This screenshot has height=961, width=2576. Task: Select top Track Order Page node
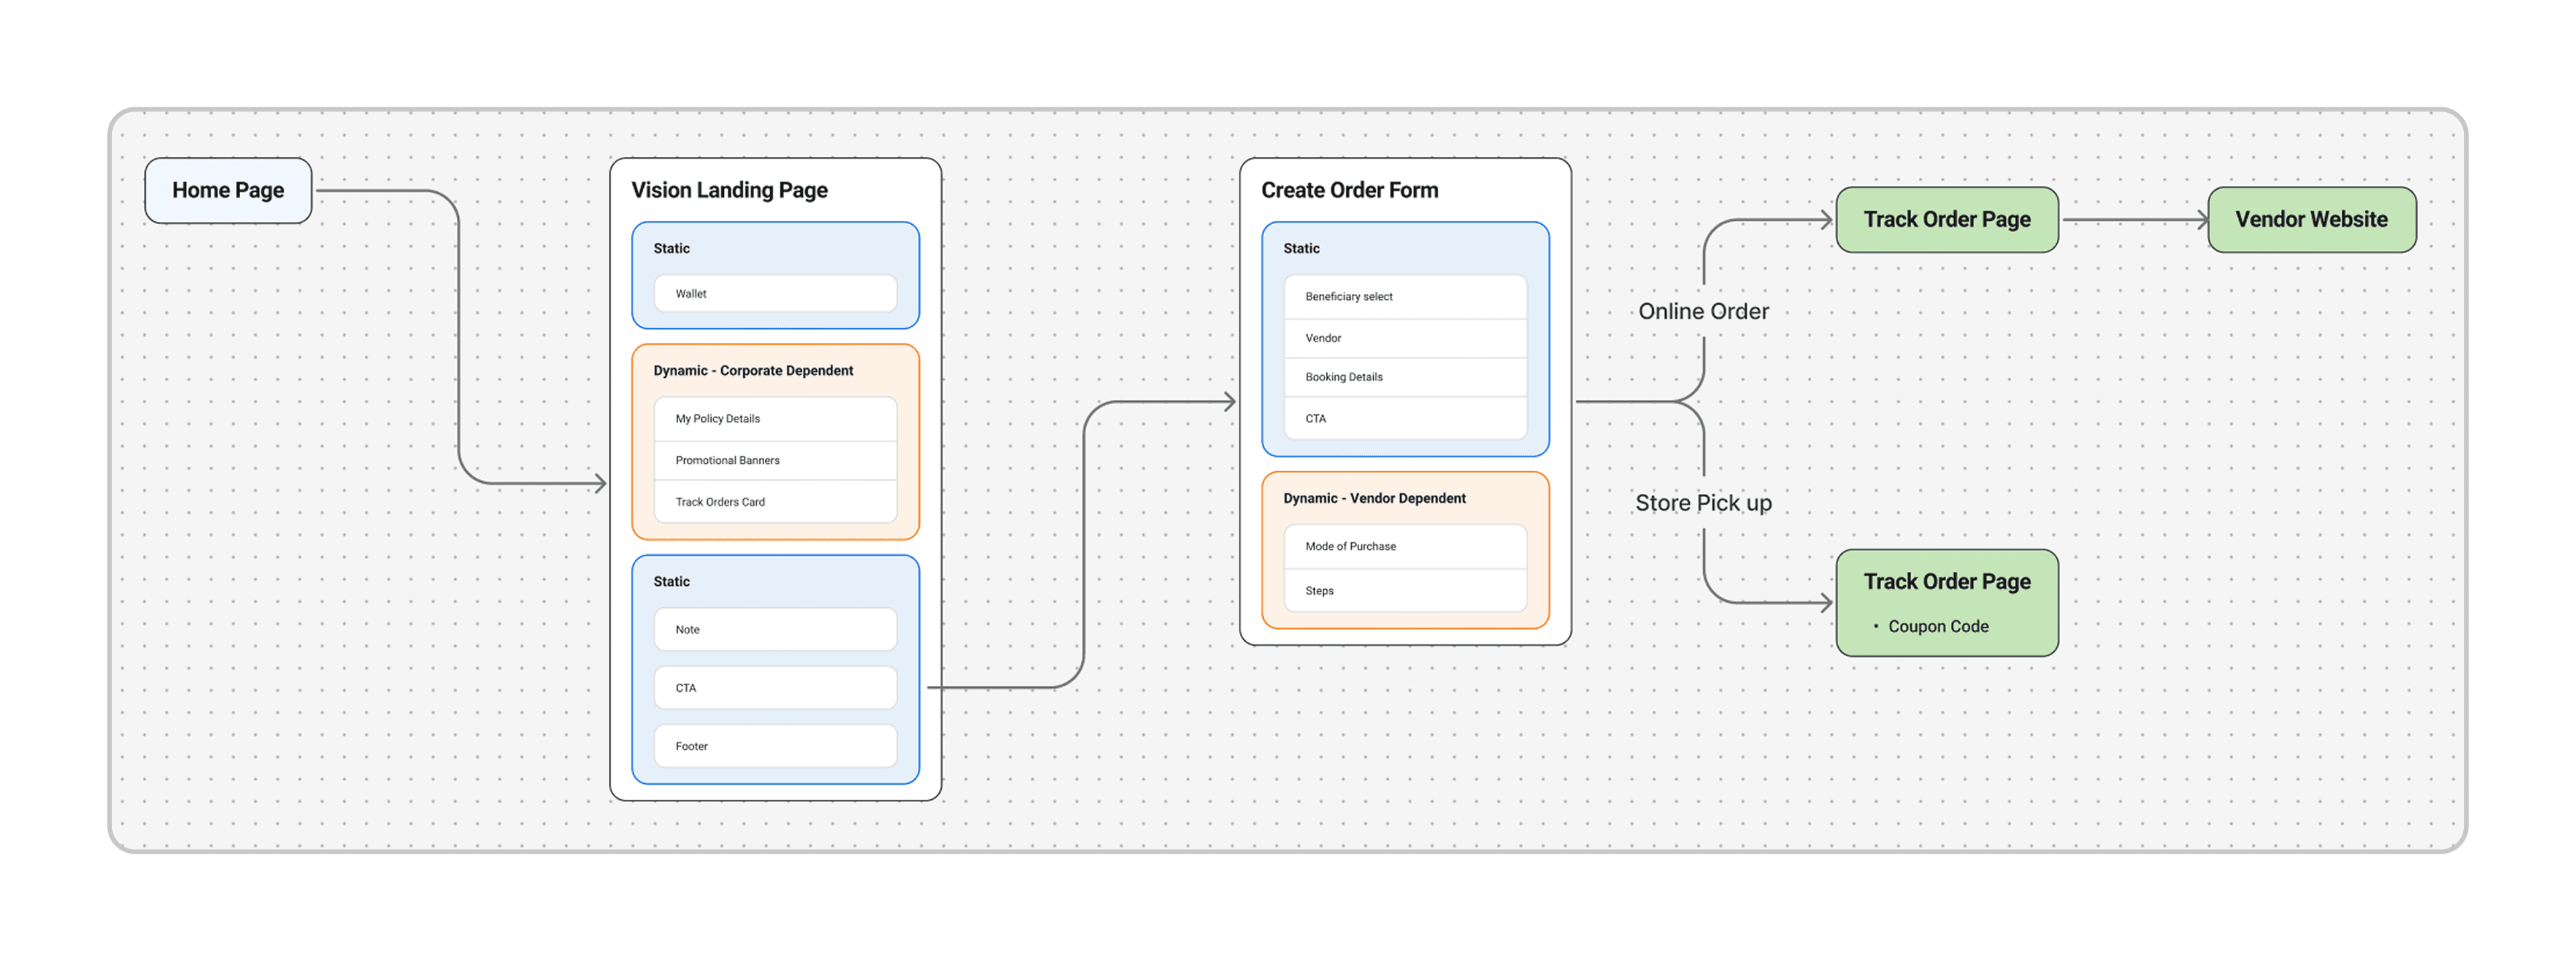[1946, 220]
